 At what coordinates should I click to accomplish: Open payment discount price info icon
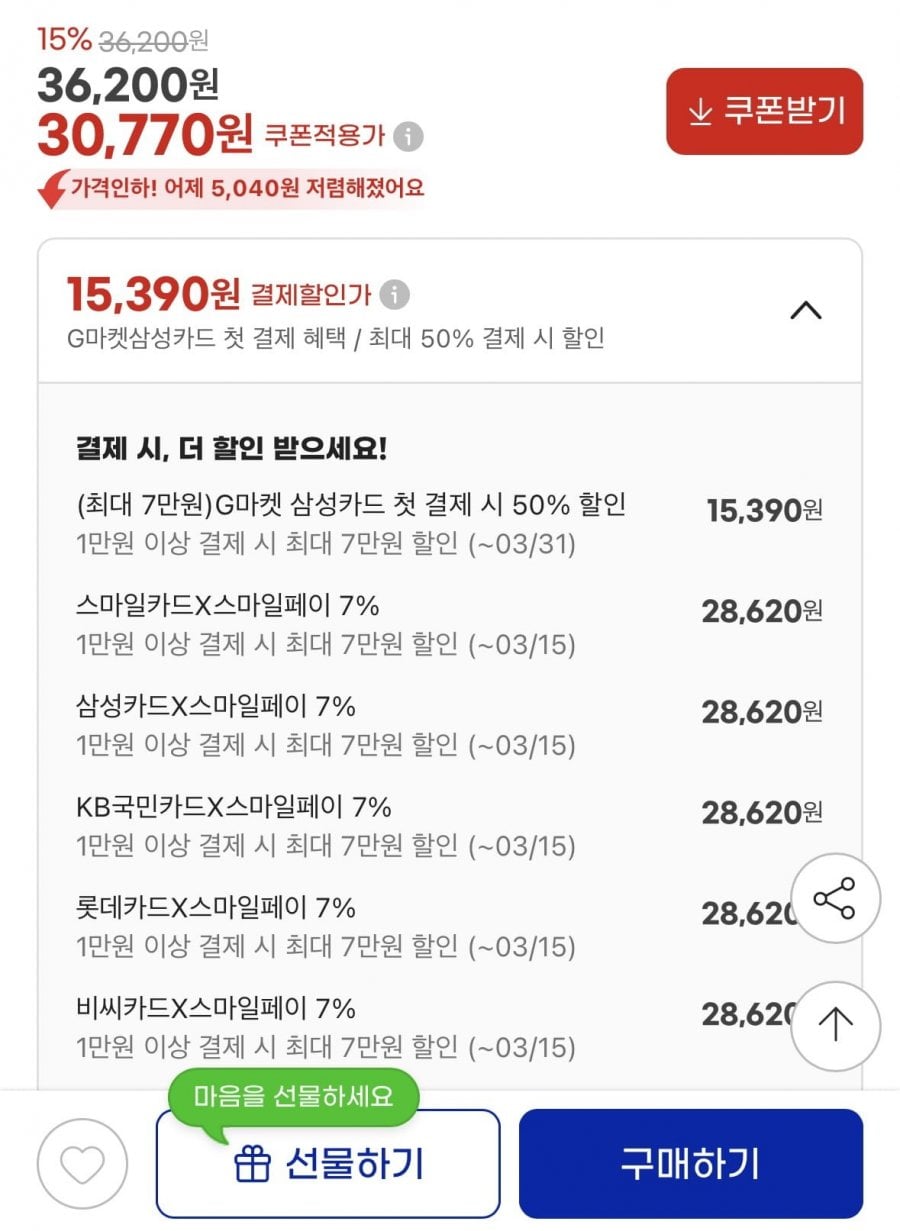click(x=395, y=295)
